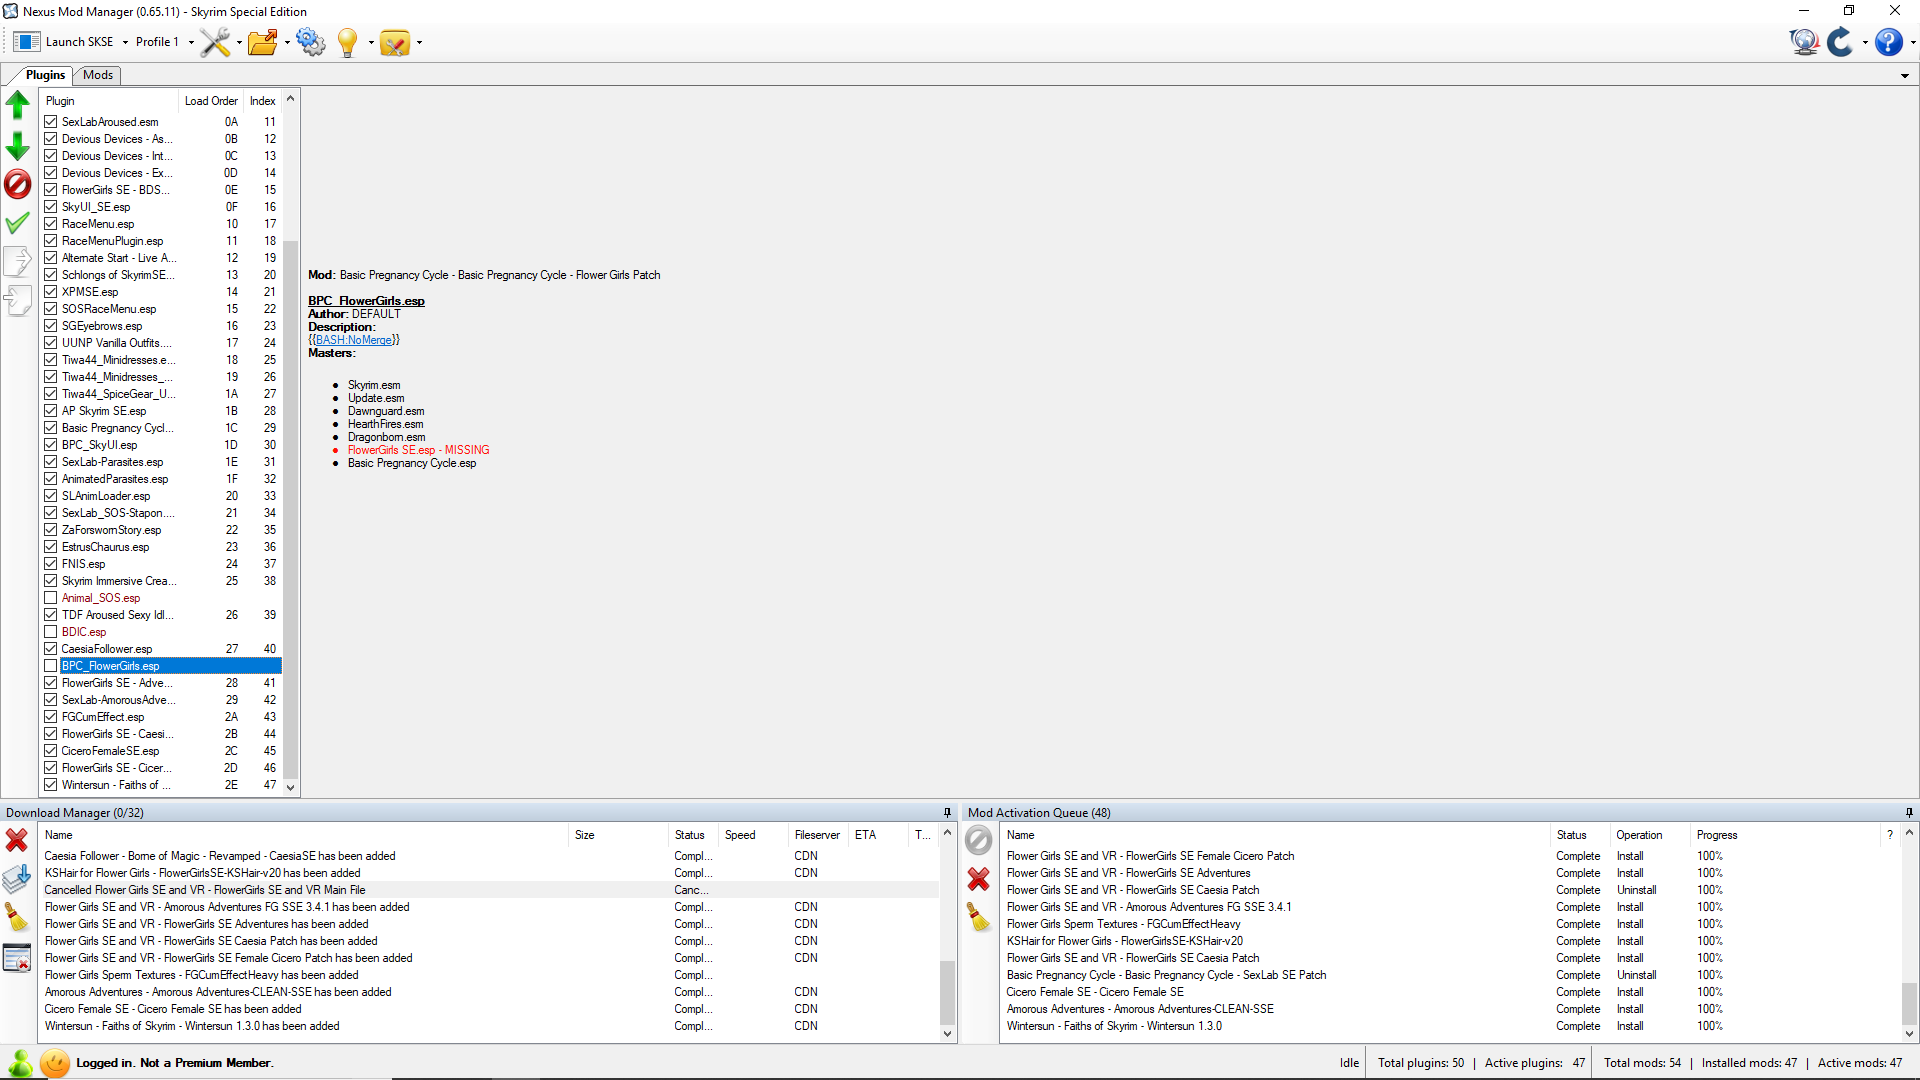Click the lightbulb tips icon
The width and height of the screenshot is (1920, 1080).
pyautogui.click(x=347, y=42)
